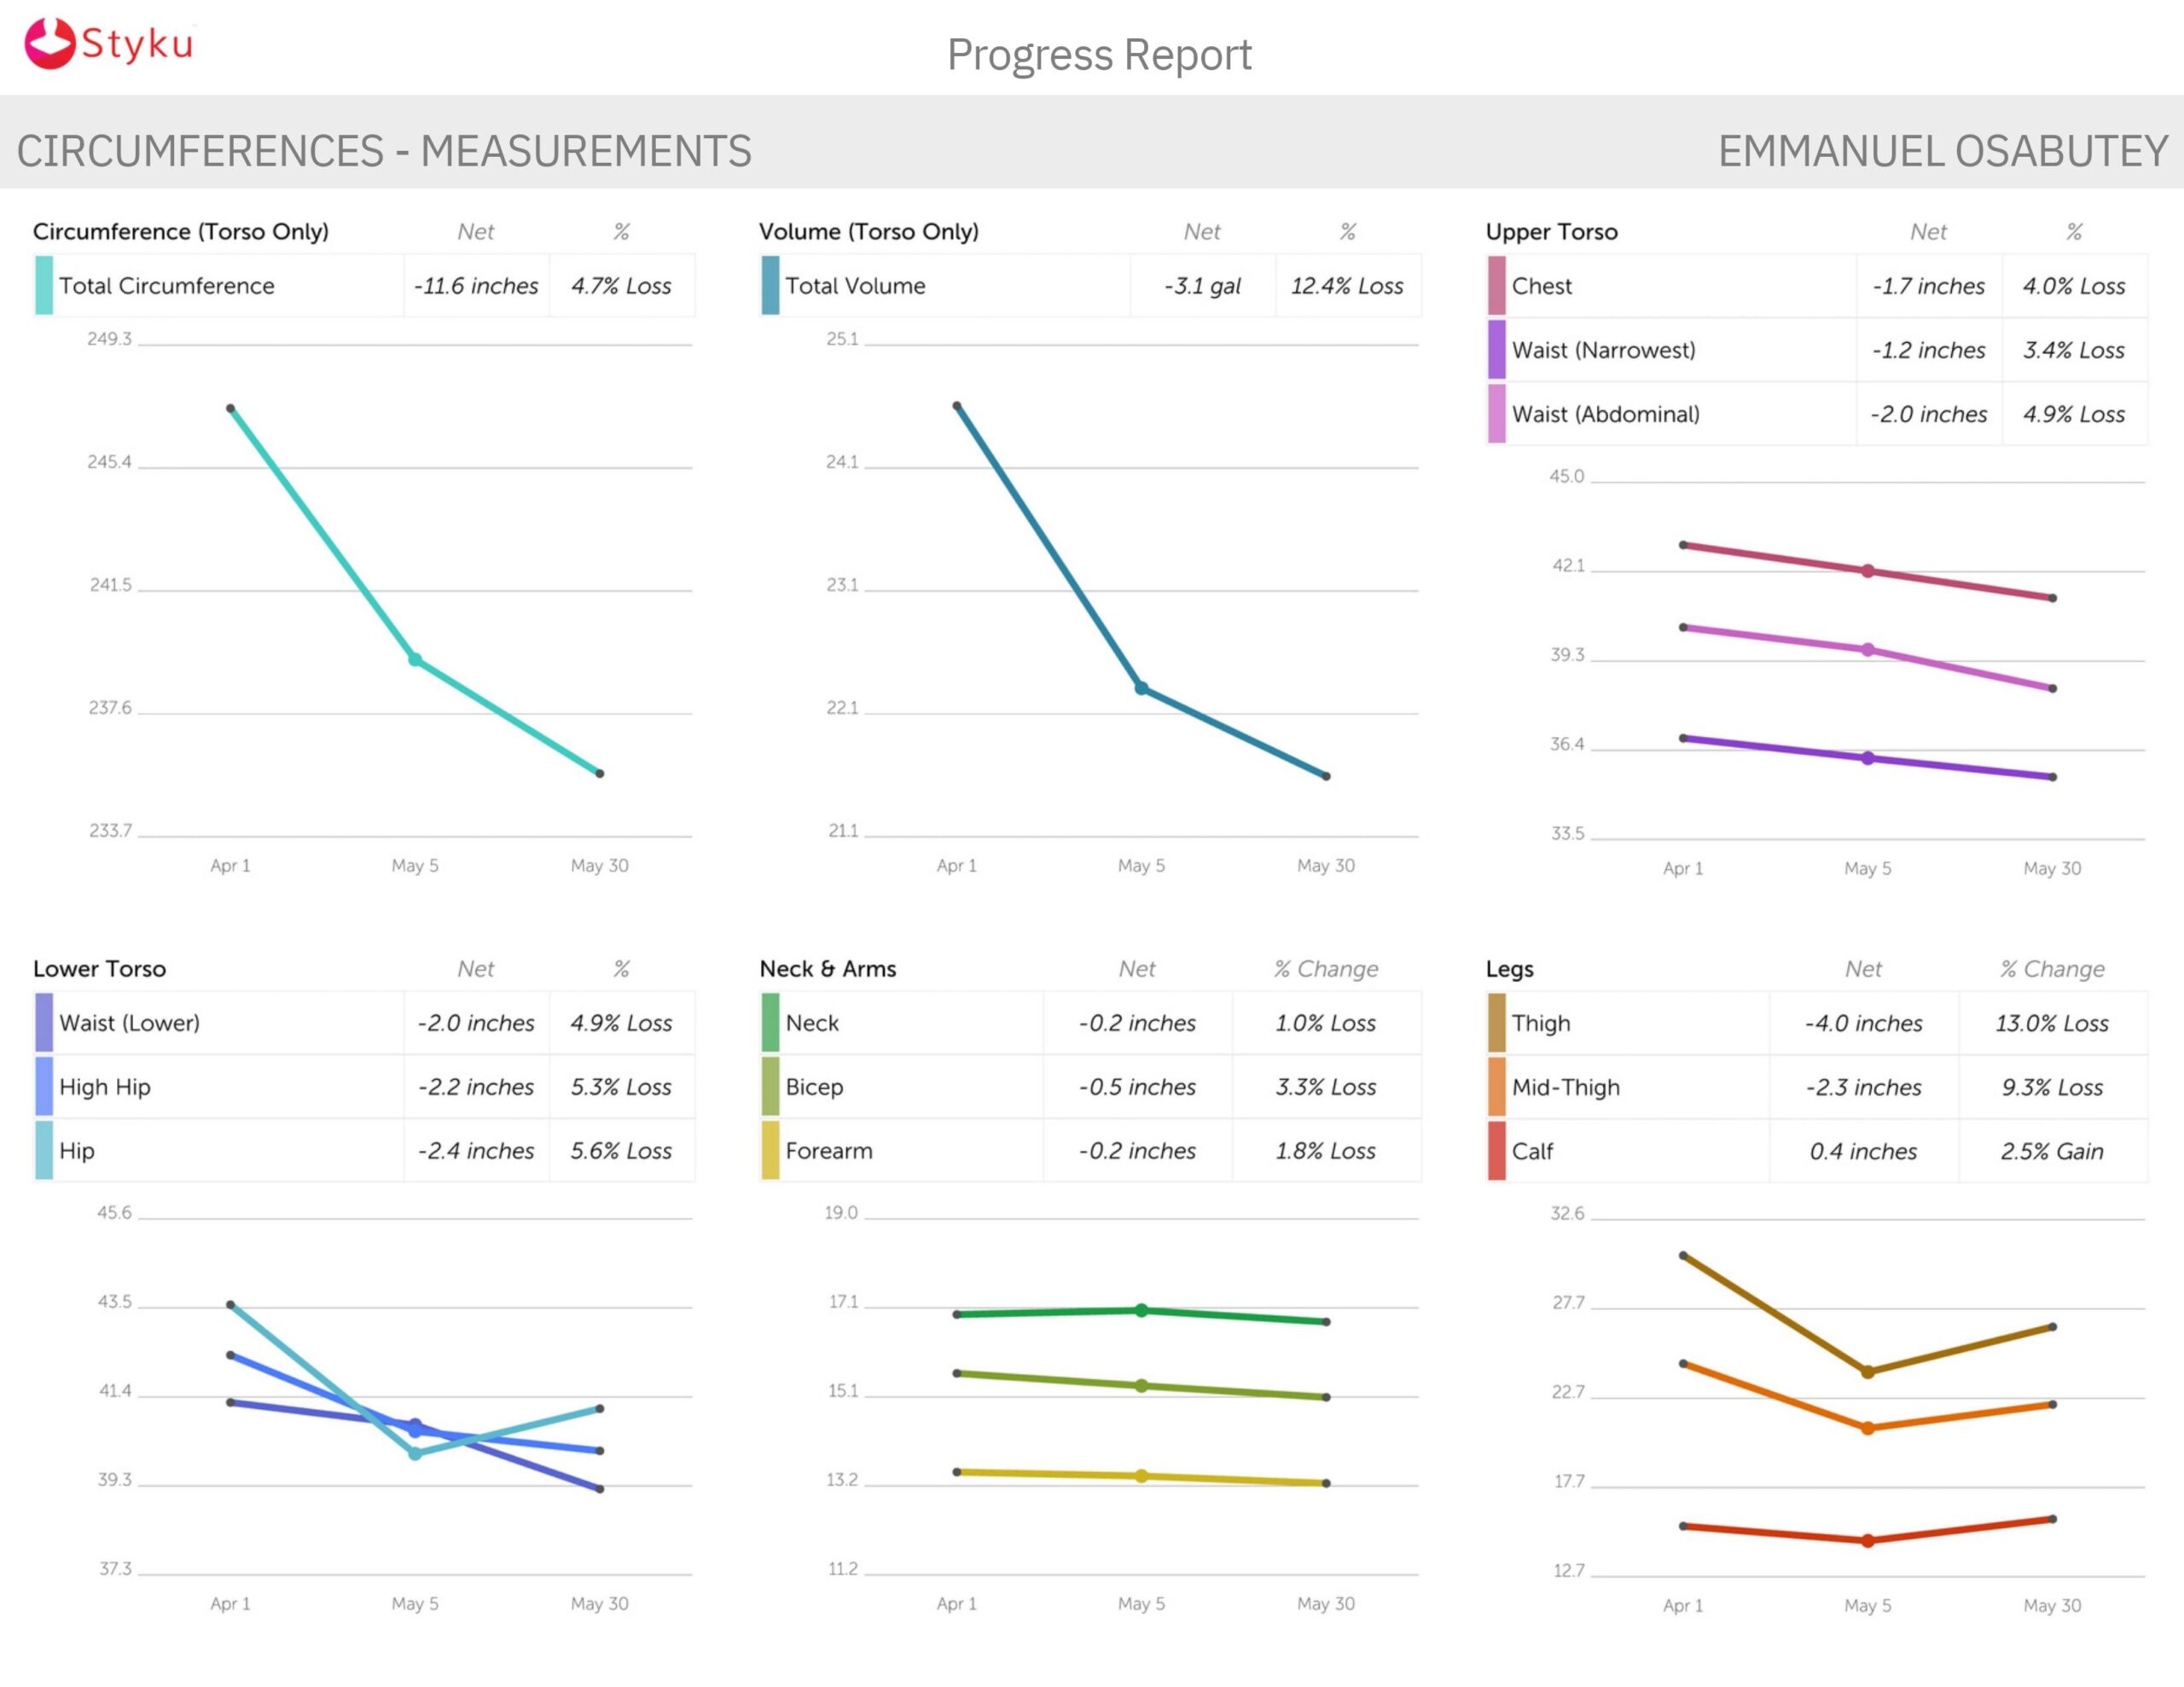Click the 249.3 axis label on Circumference chart
This screenshot has height=1687, width=2184.
point(109,338)
